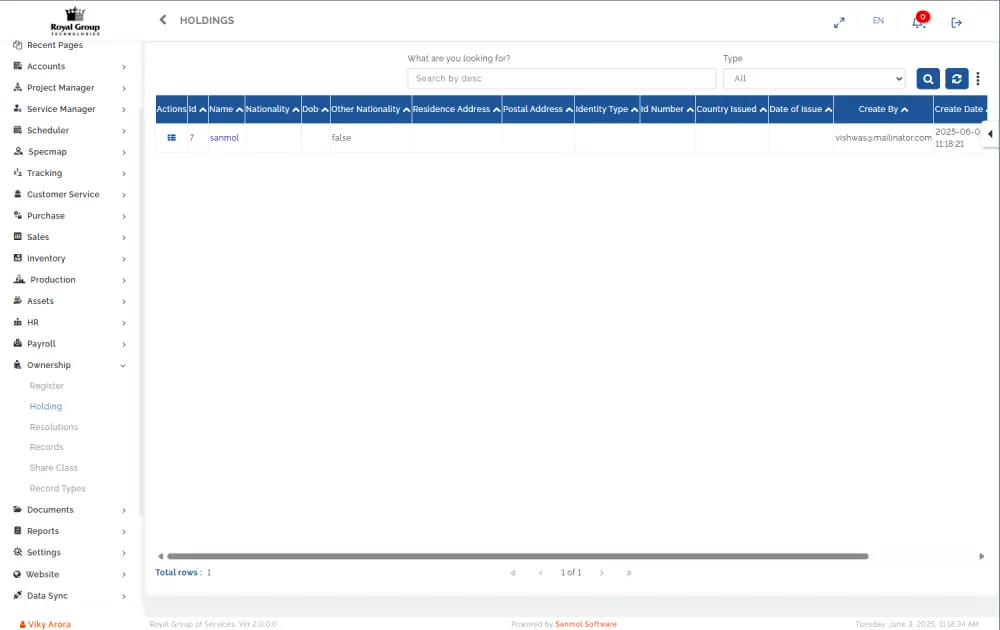1000x630 pixels.
Task: Switch language using EN button
Action: pos(878,21)
